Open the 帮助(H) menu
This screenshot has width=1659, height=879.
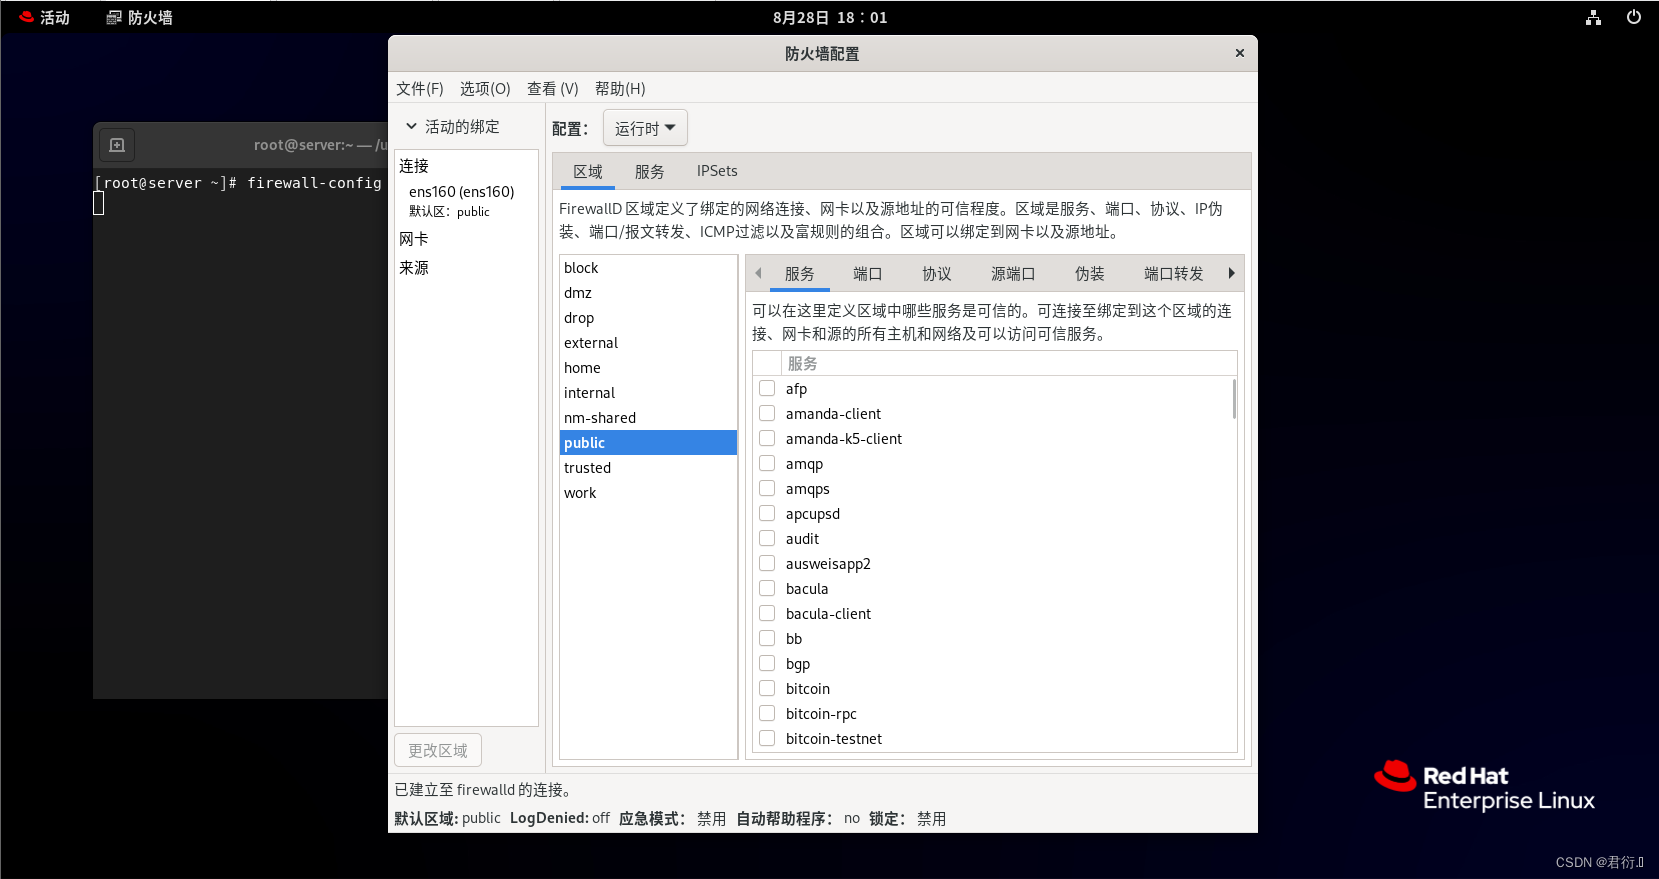click(620, 88)
